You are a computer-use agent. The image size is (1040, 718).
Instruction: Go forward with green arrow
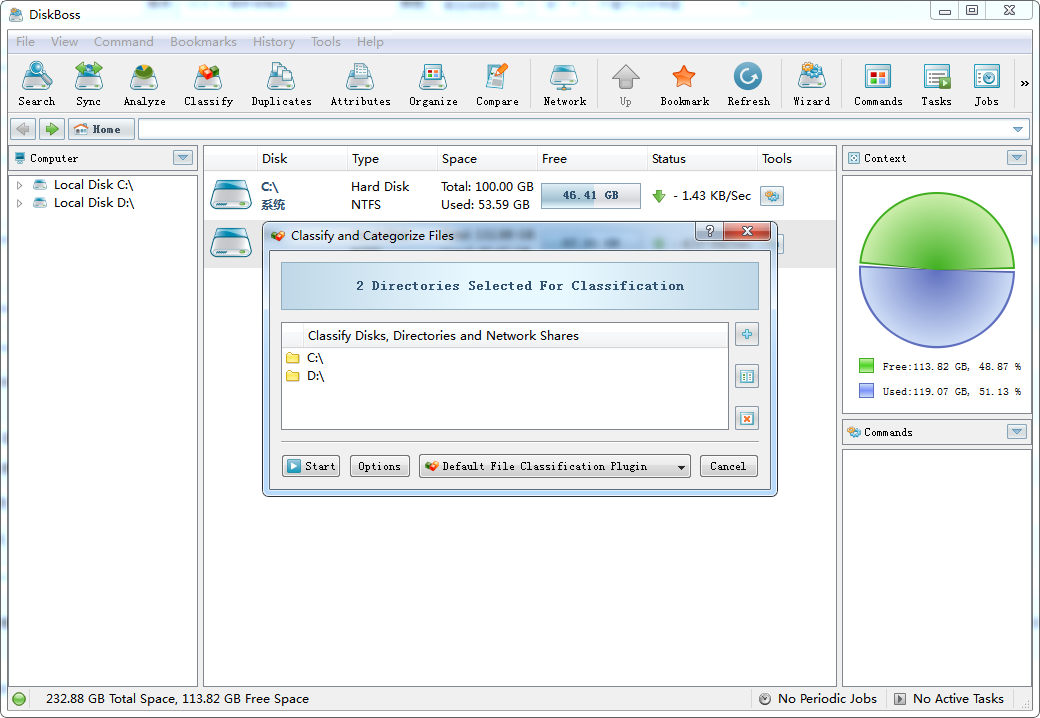coord(51,129)
